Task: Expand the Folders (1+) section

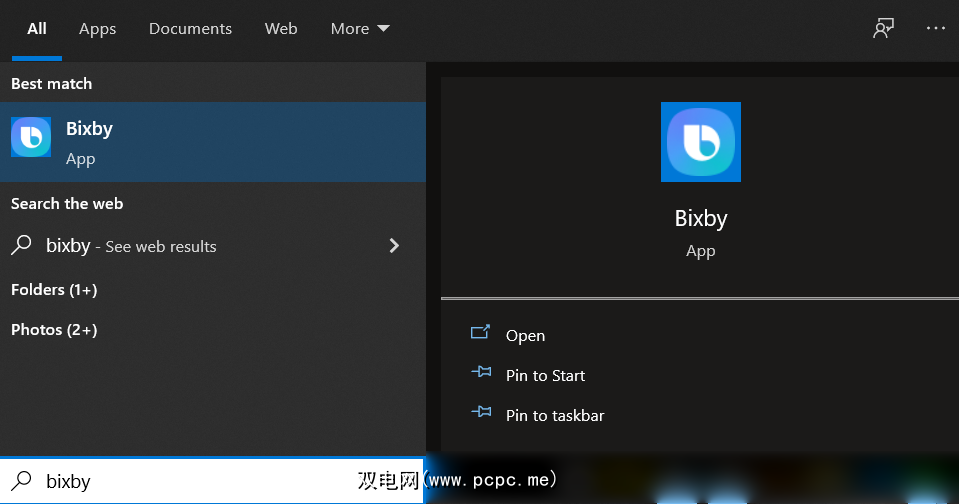Action: (54, 290)
